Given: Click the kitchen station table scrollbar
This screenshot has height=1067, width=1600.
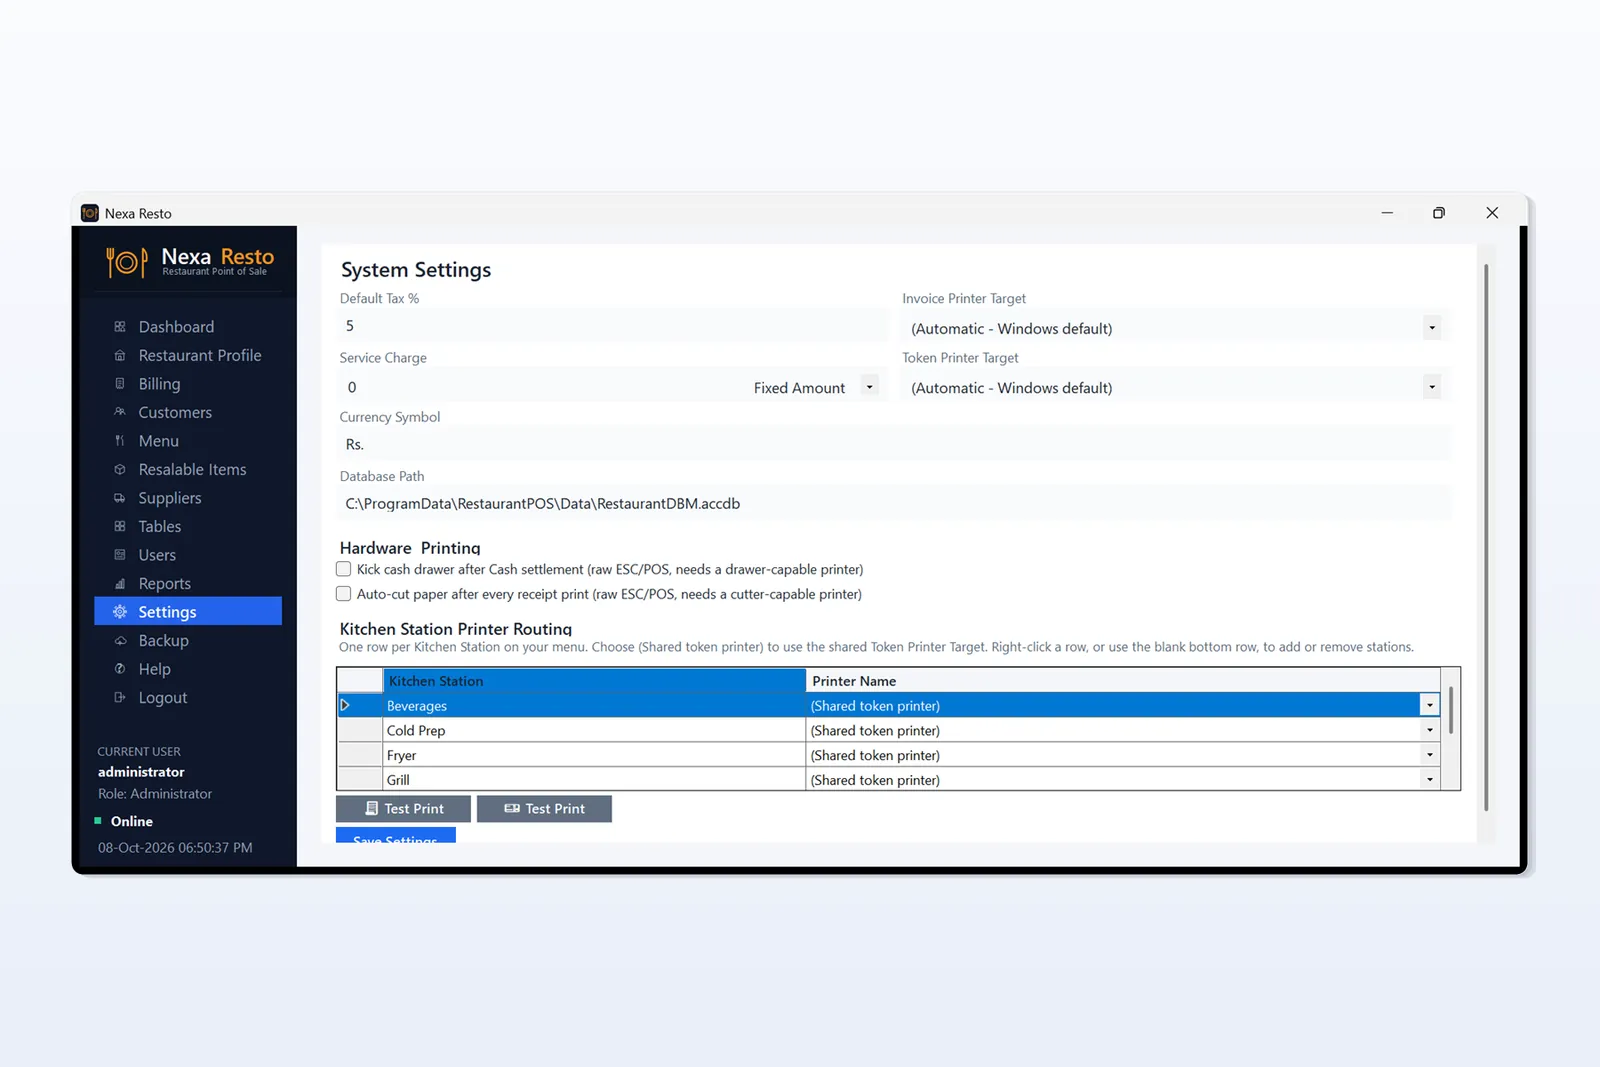Looking at the screenshot, I should click(x=1451, y=711).
